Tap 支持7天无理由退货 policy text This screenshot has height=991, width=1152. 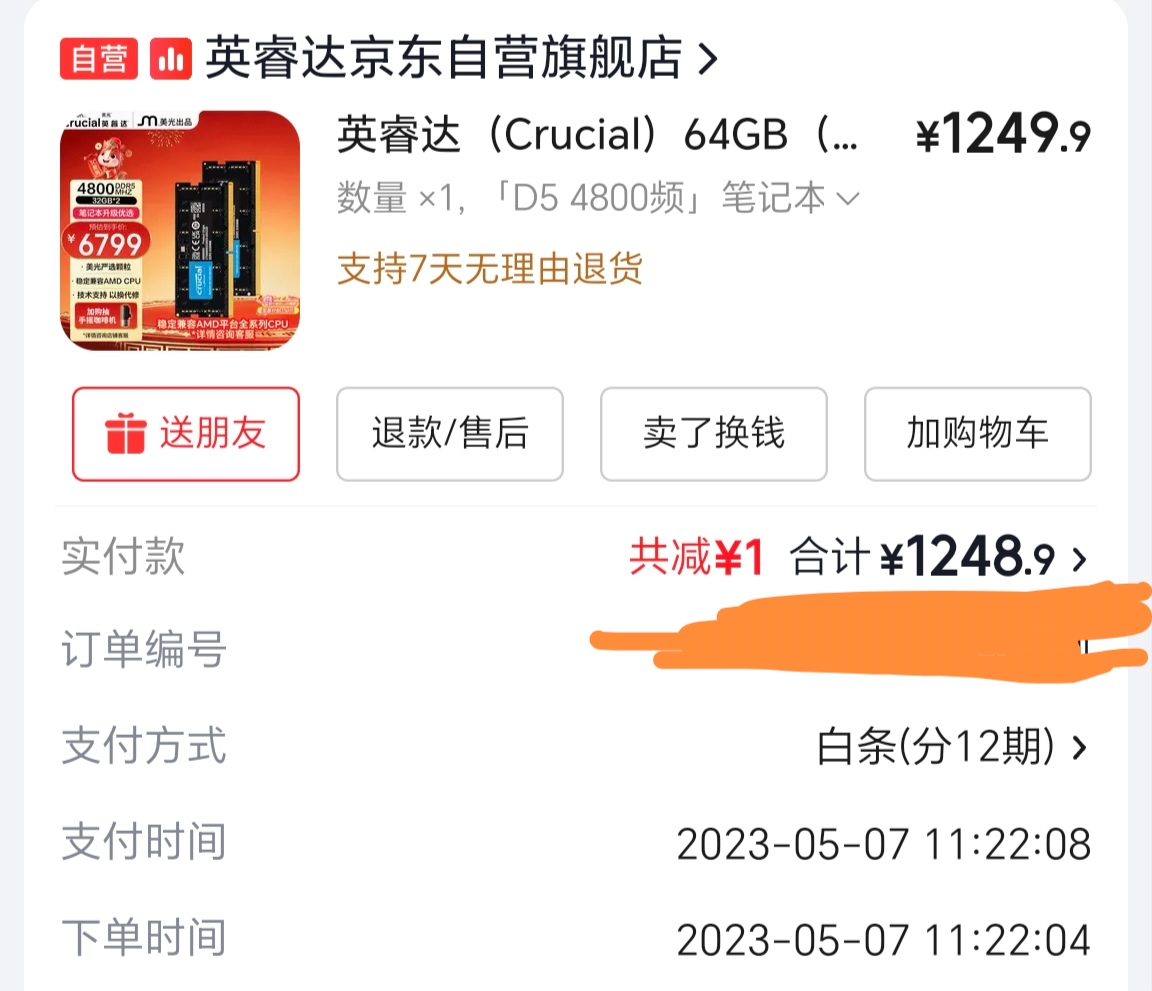pyautogui.click(x=490, y=268)
